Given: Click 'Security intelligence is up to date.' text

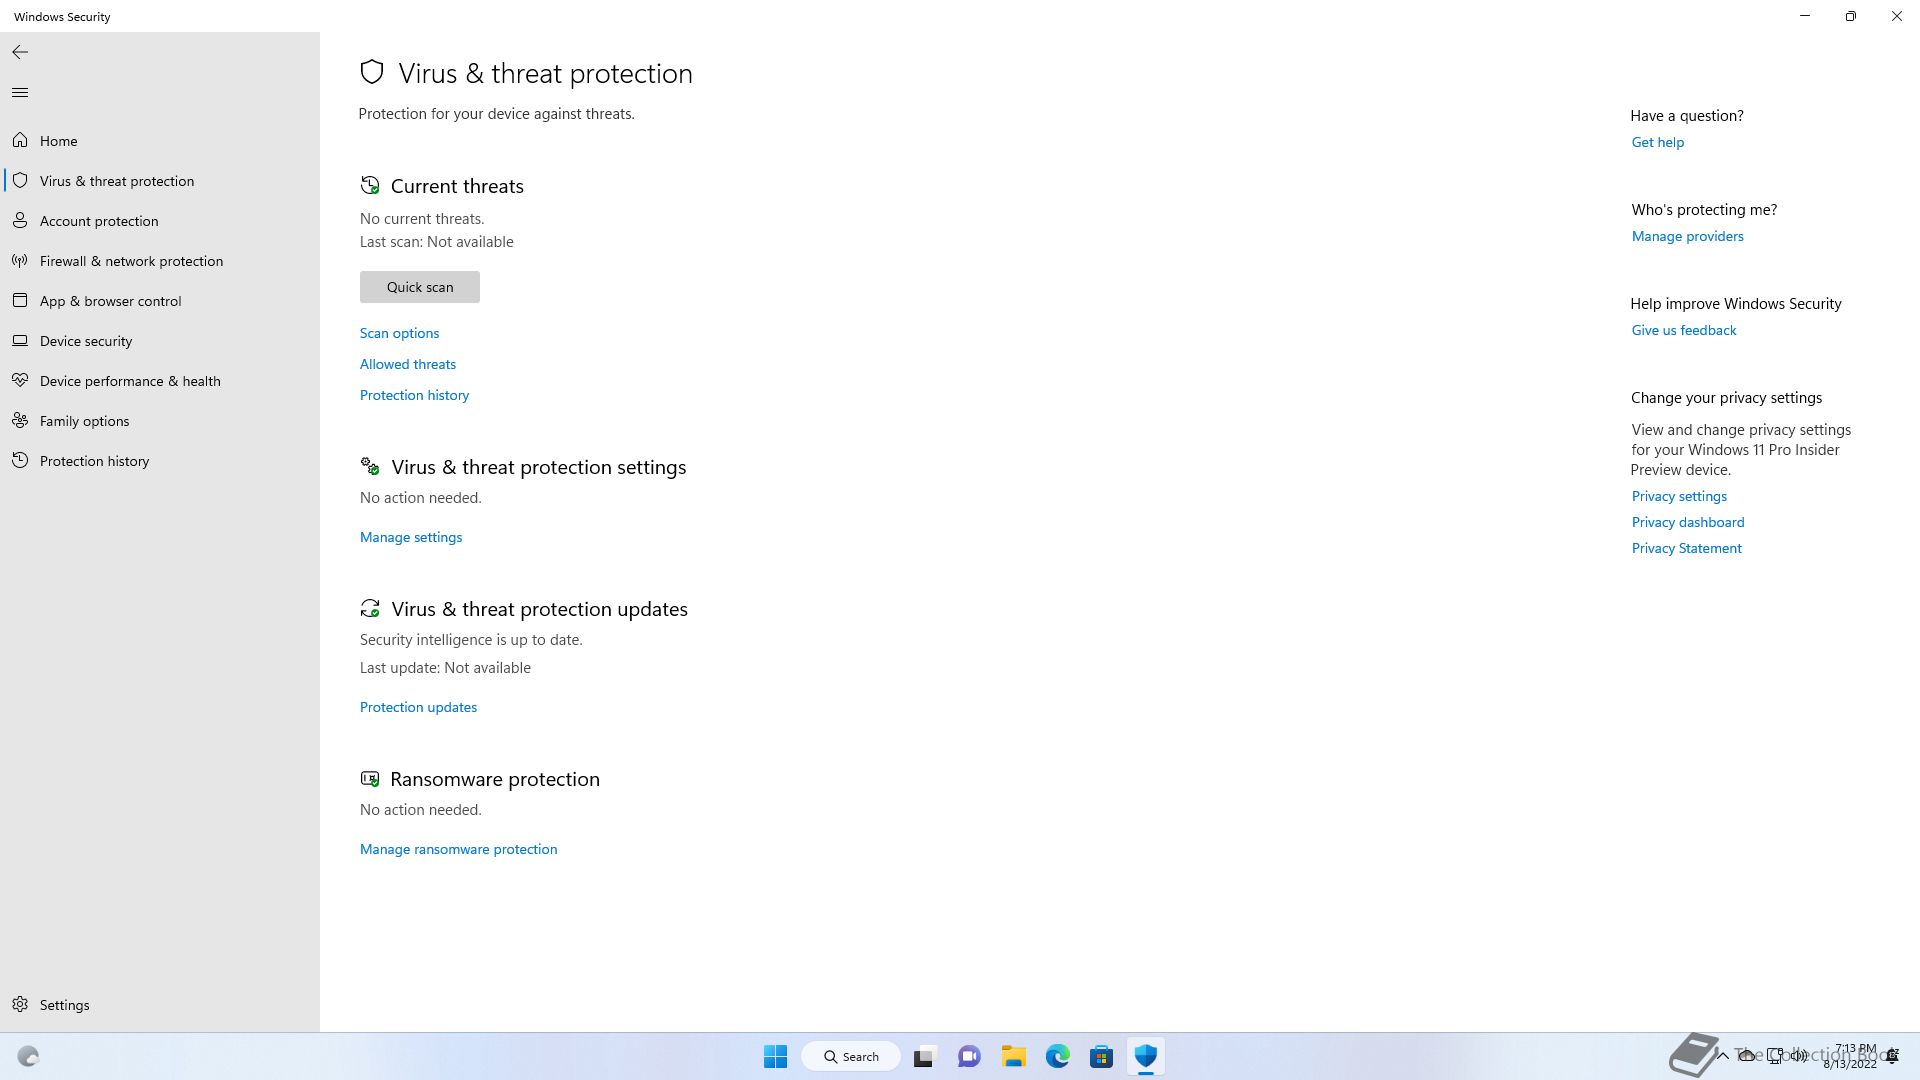Looking at the screenshot, I should click(471, 640).
